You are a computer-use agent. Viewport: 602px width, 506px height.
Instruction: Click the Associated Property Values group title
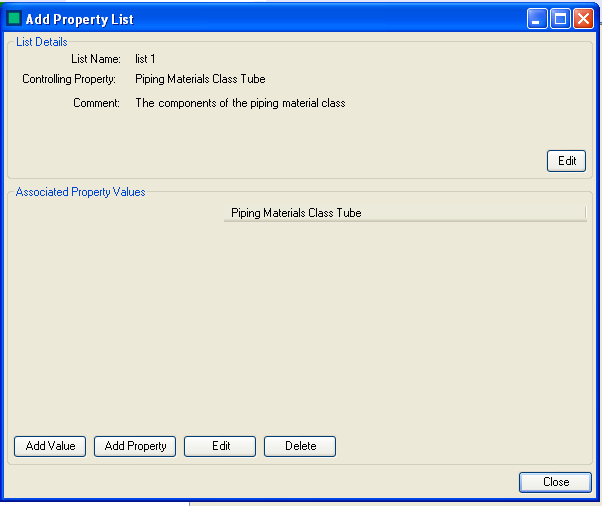pos(80,192)
